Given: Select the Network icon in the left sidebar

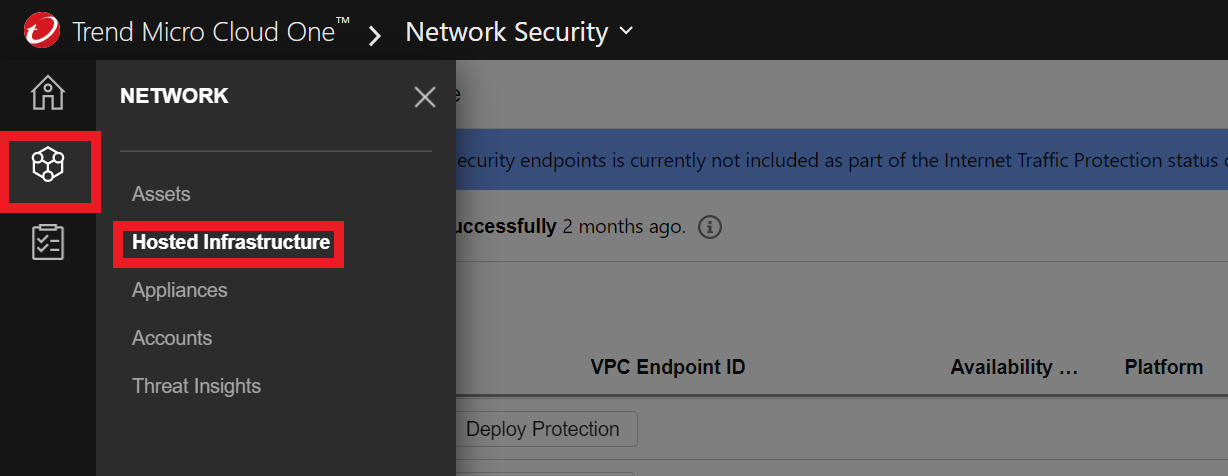Looking at the screenshot, I should coord(48,163).
